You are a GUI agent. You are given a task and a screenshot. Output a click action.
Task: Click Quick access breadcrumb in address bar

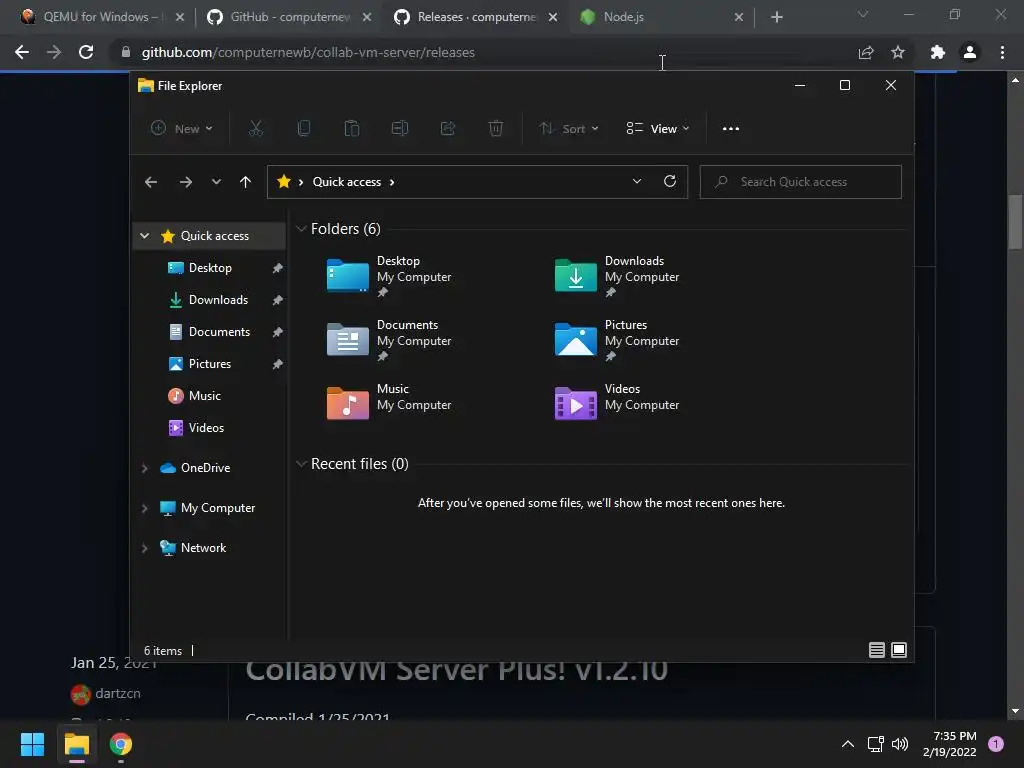point(346,182)
